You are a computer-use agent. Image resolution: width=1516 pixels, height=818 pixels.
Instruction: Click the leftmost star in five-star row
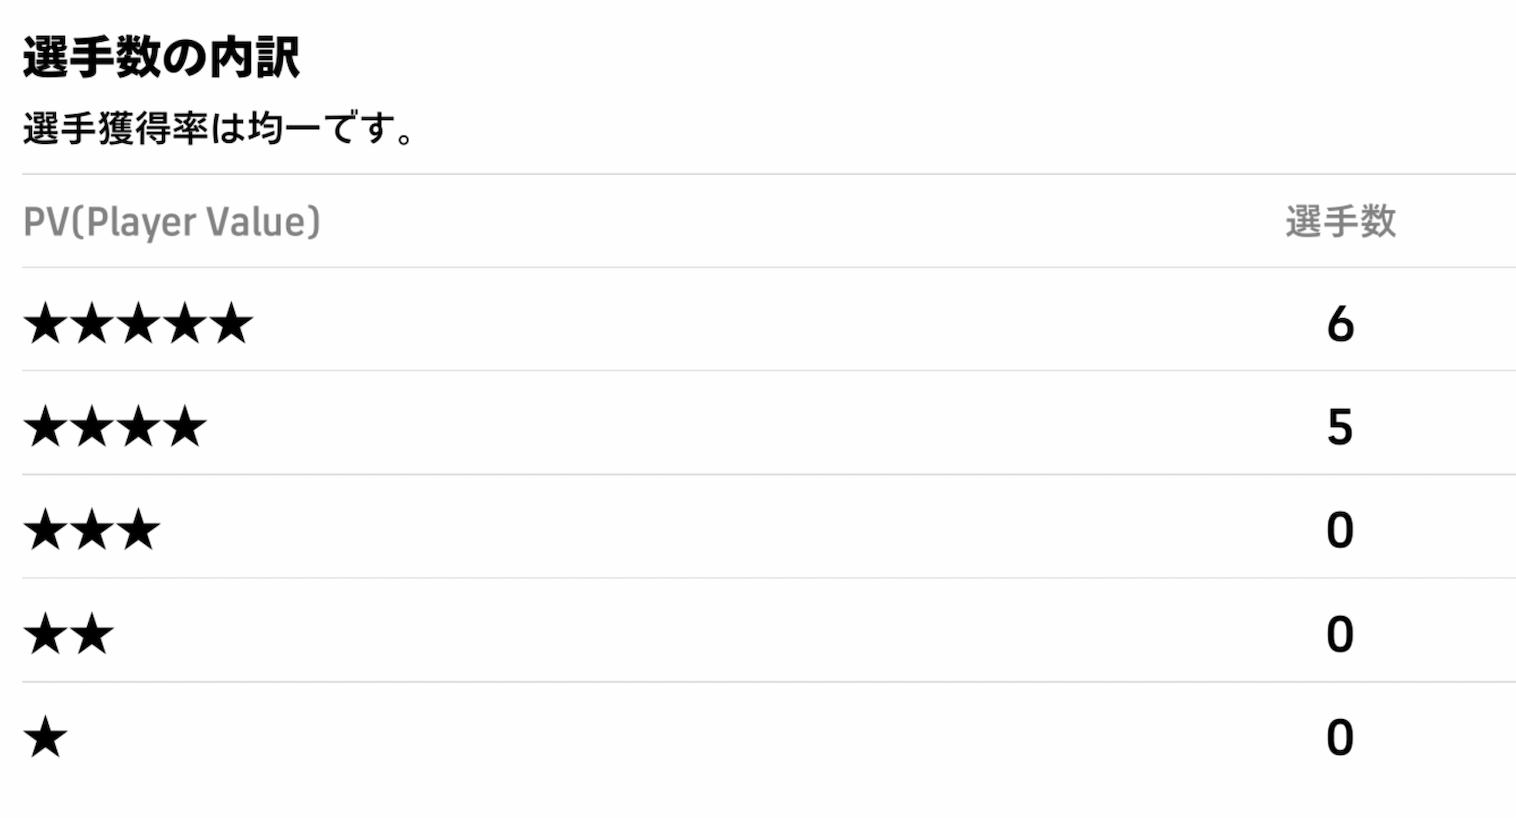46,324
